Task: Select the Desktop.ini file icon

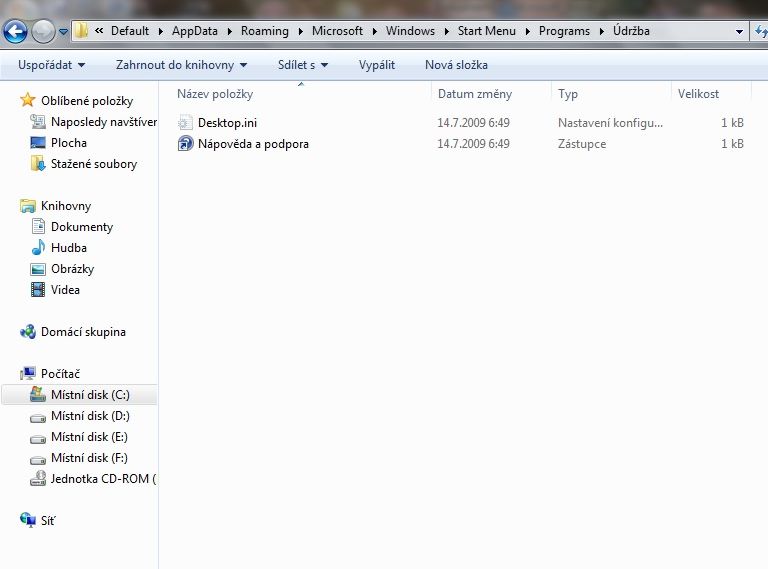Action: [x=185, y=122]
